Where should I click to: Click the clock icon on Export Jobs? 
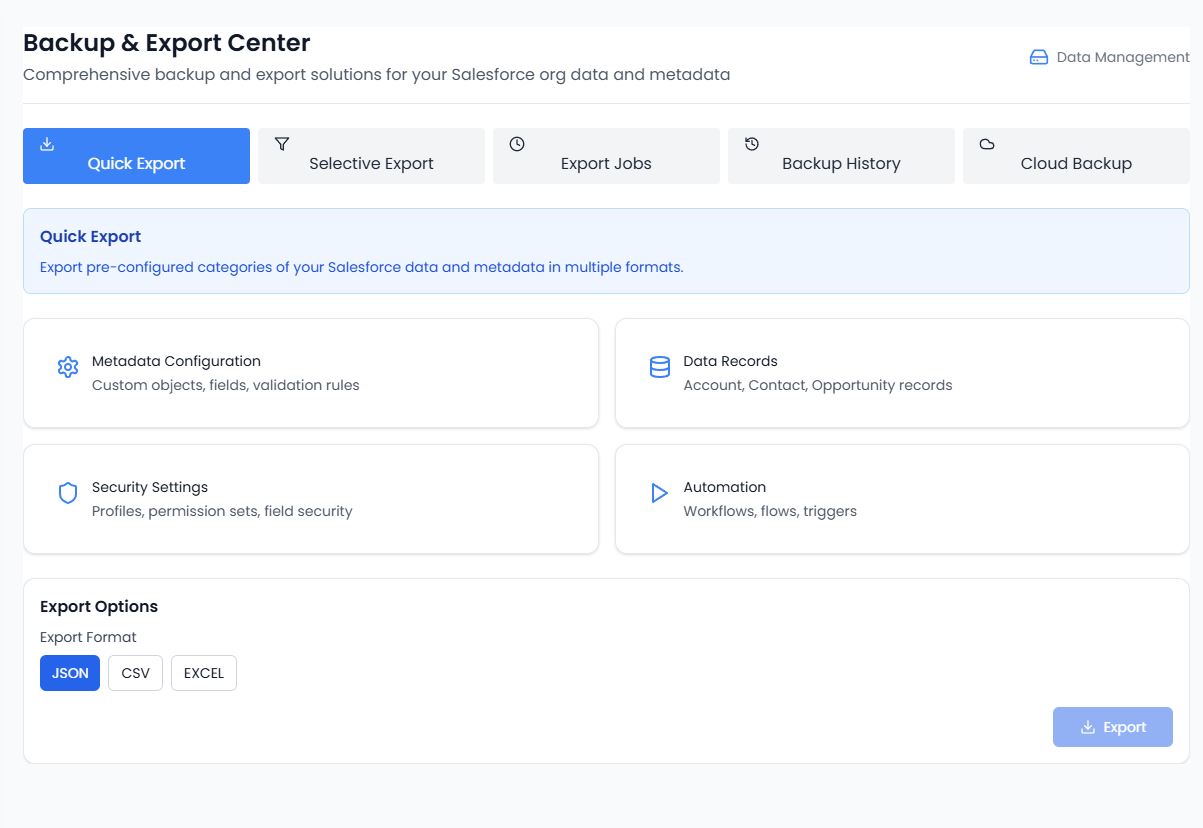(x=517, y=144)
